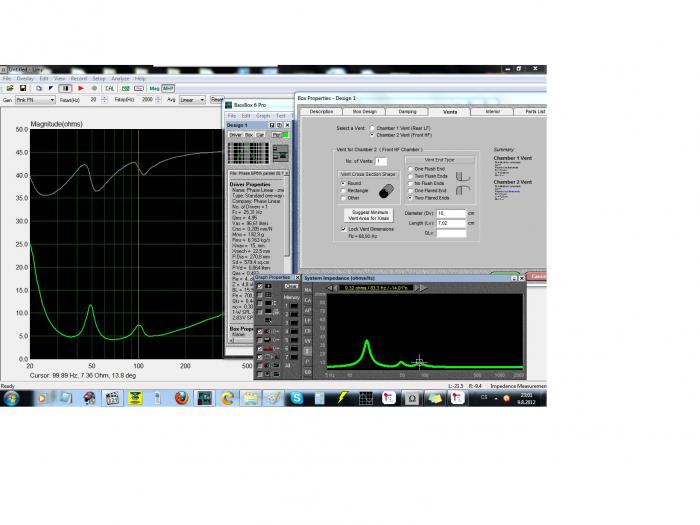The width and height of the screenshot is (700, 525).
Task: Select One Flared End vent type
Action: tap(410, 191)
